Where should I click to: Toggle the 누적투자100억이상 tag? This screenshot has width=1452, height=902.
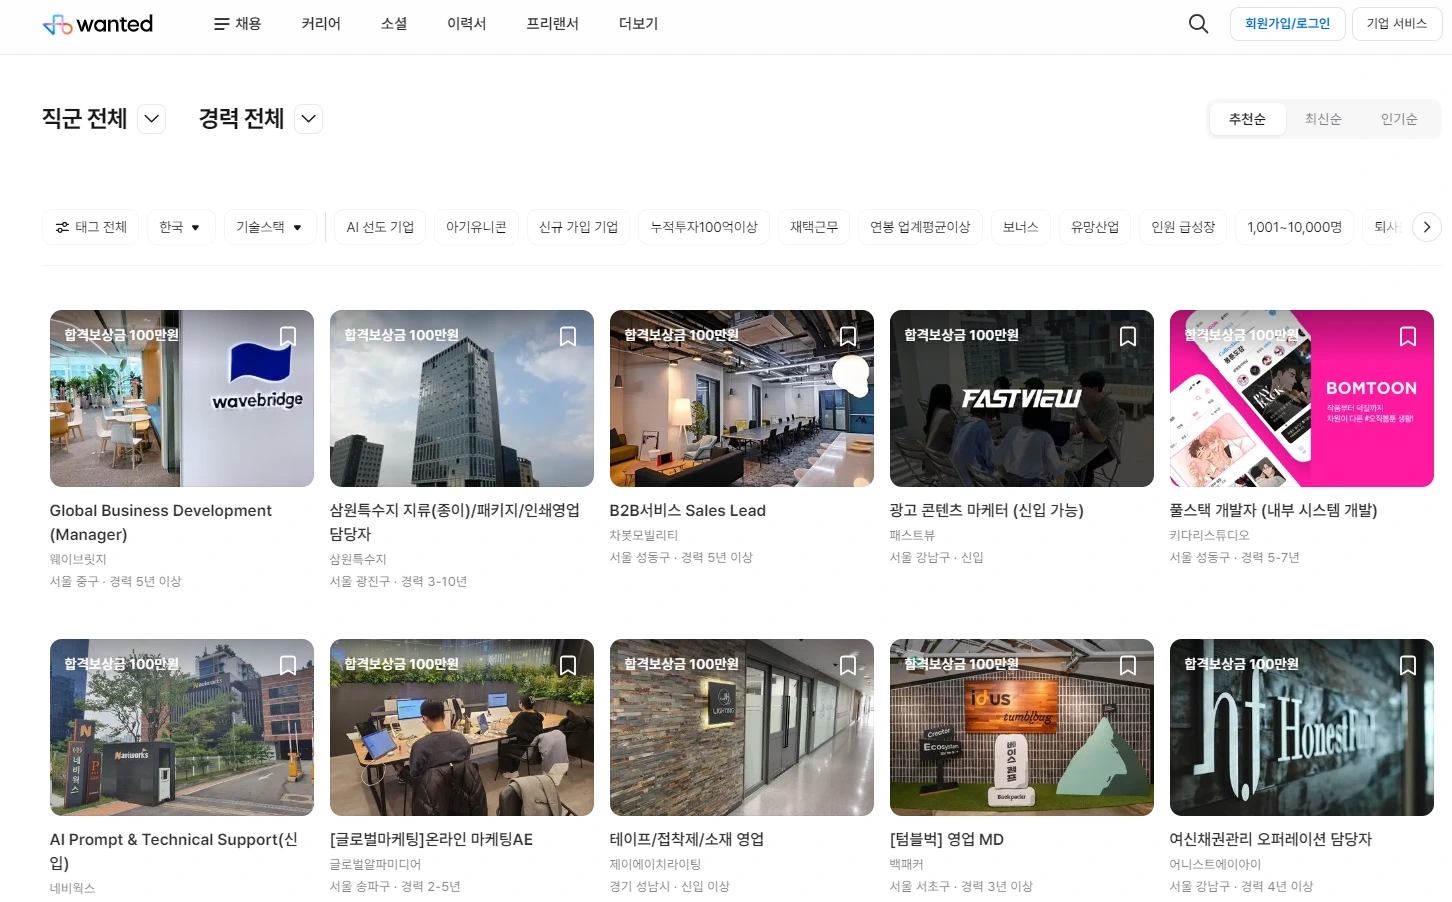[x=704, y=227]
